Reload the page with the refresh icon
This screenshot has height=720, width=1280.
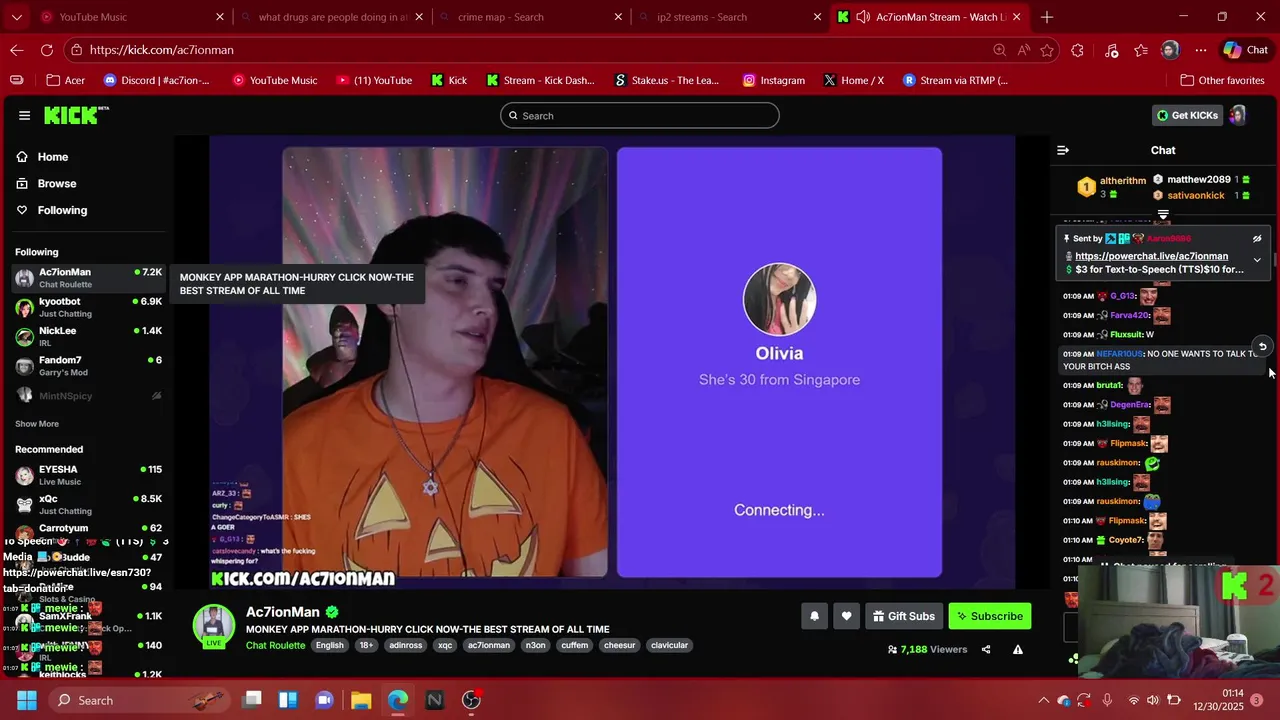(47, 50)
